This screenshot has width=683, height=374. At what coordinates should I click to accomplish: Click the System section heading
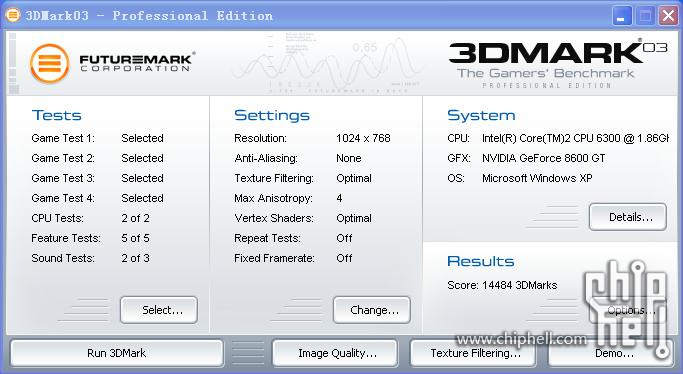[x=481, y=115]
